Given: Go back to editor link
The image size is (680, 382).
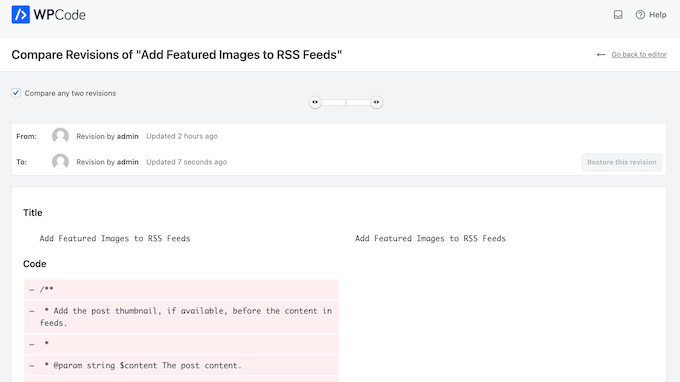Looking at the screenshot, I should [639, 55].
